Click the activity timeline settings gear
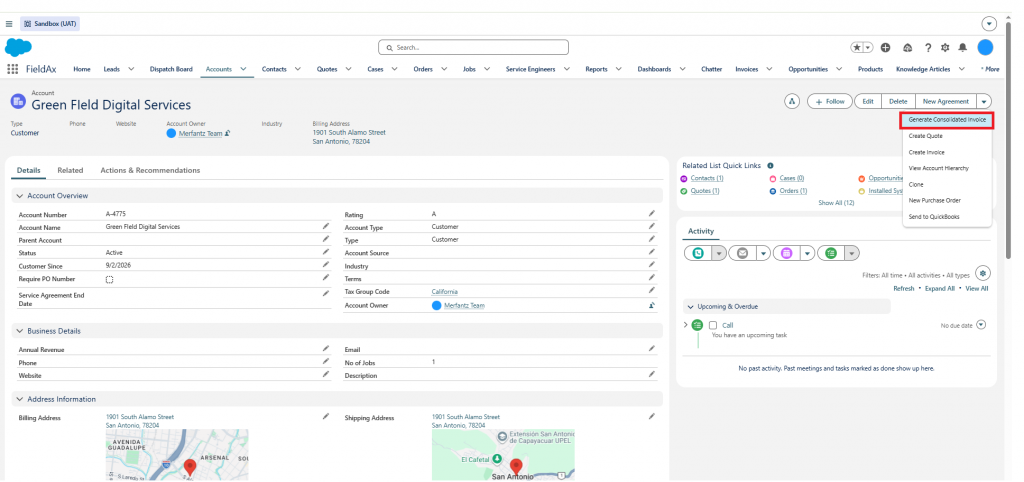1024x482 pixels. click(982, 273)
